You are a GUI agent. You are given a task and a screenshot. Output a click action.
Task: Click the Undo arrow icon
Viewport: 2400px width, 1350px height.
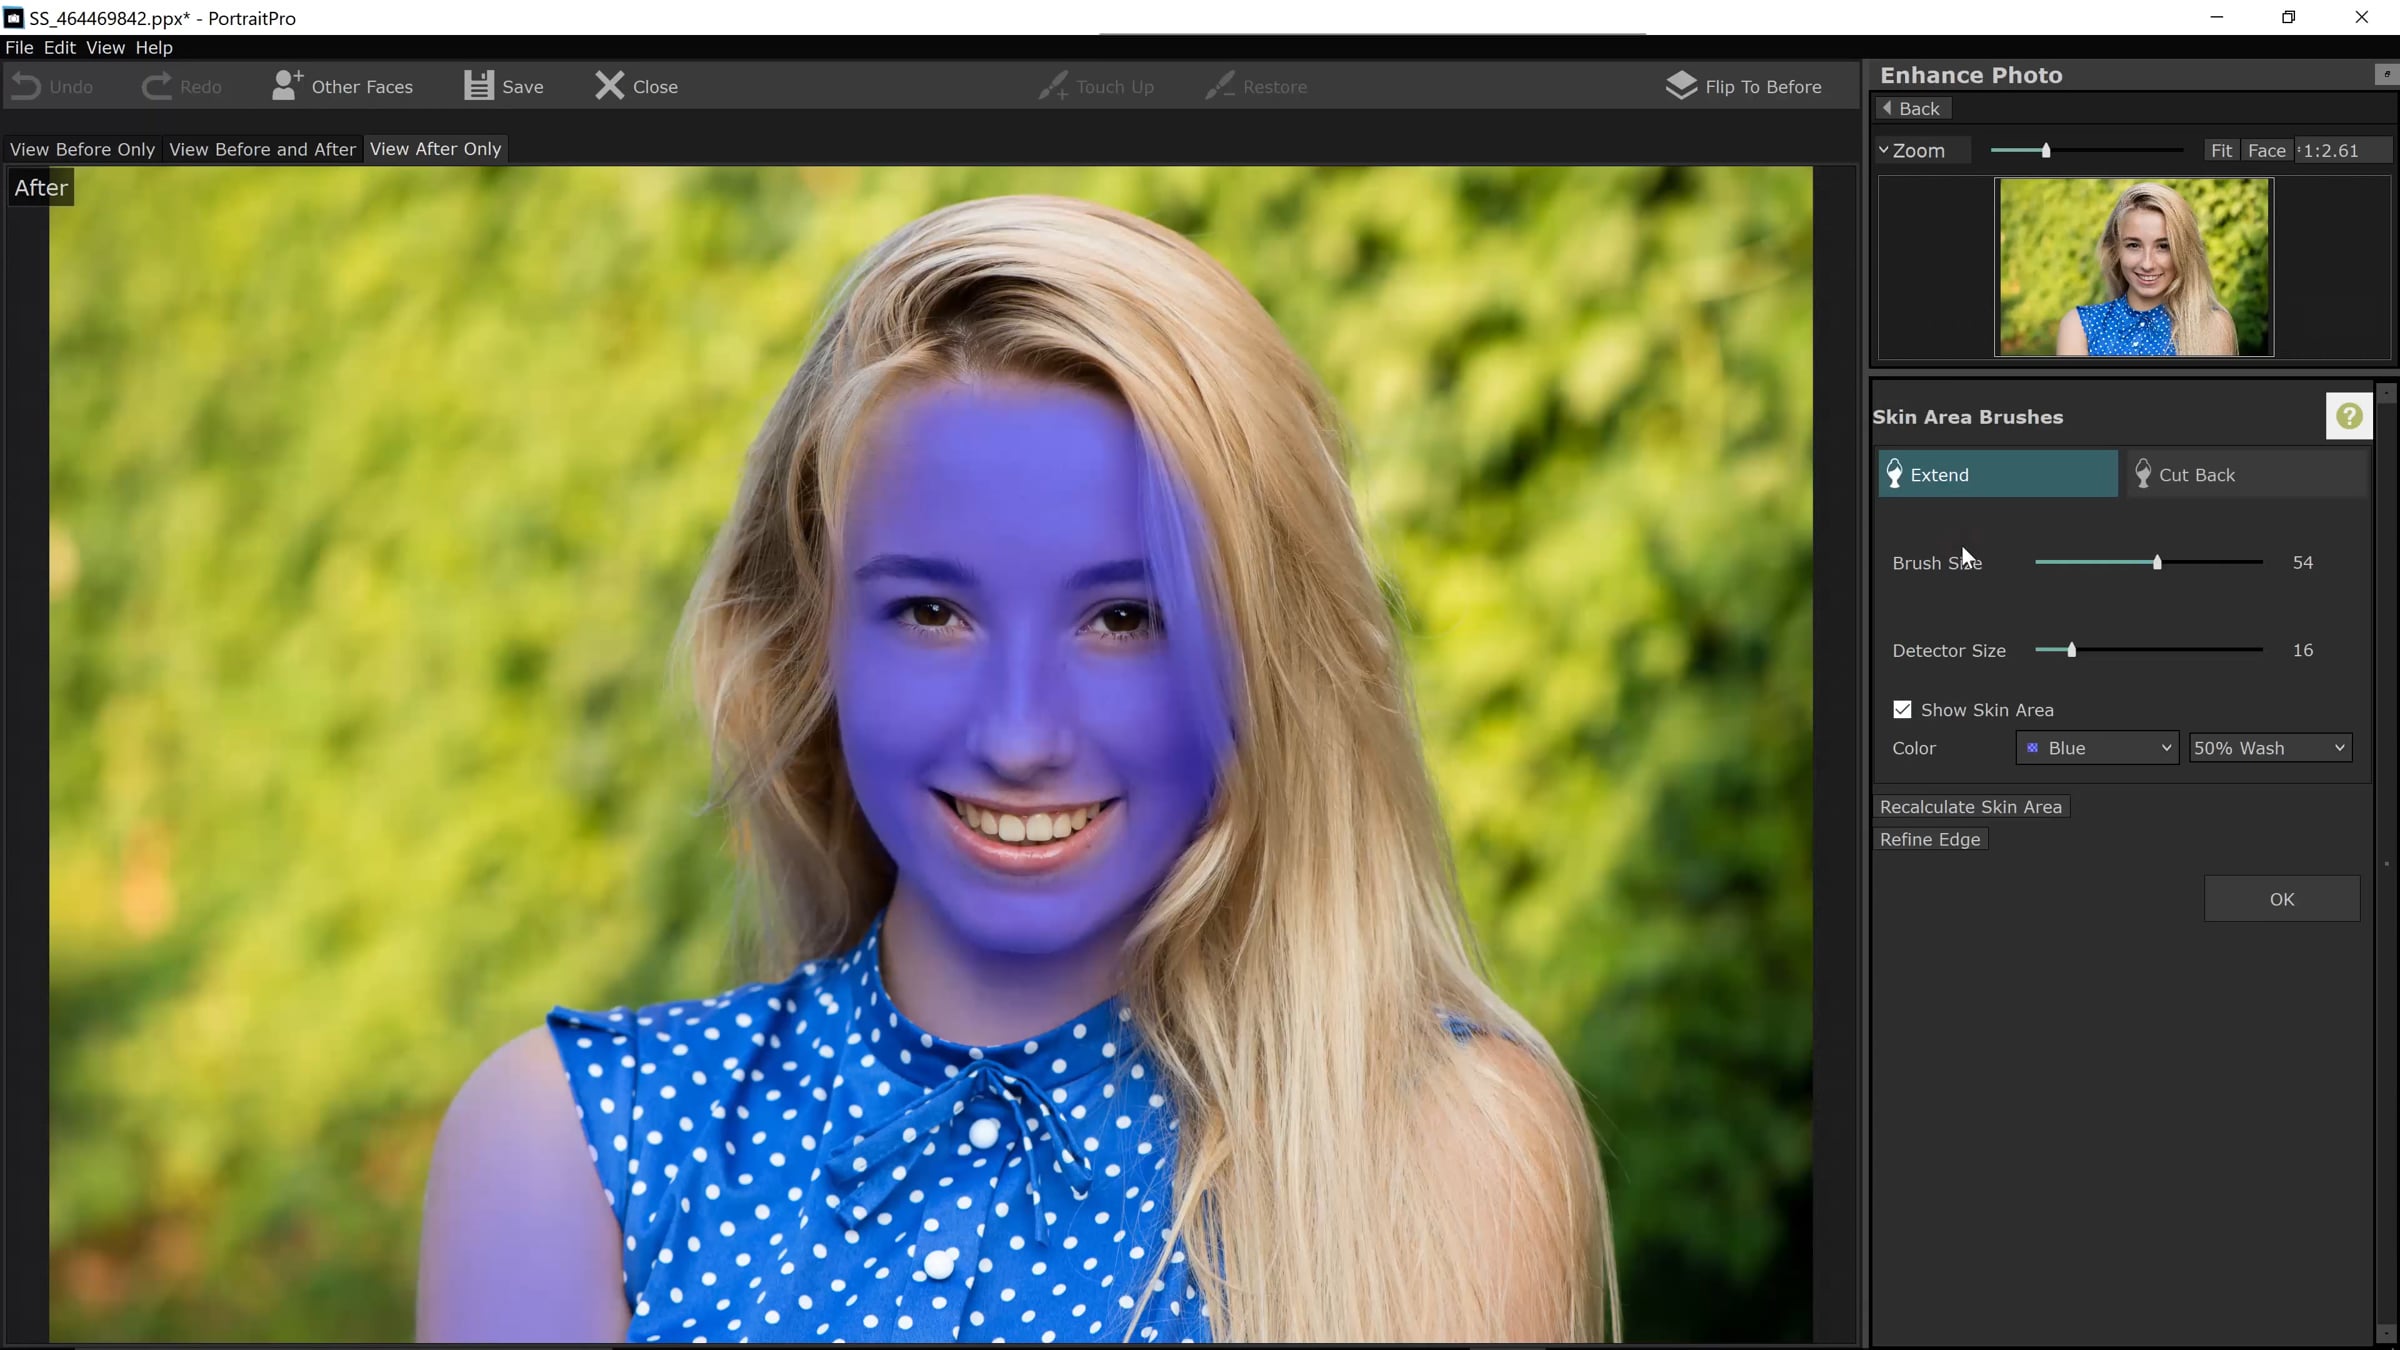coord(26,87)
